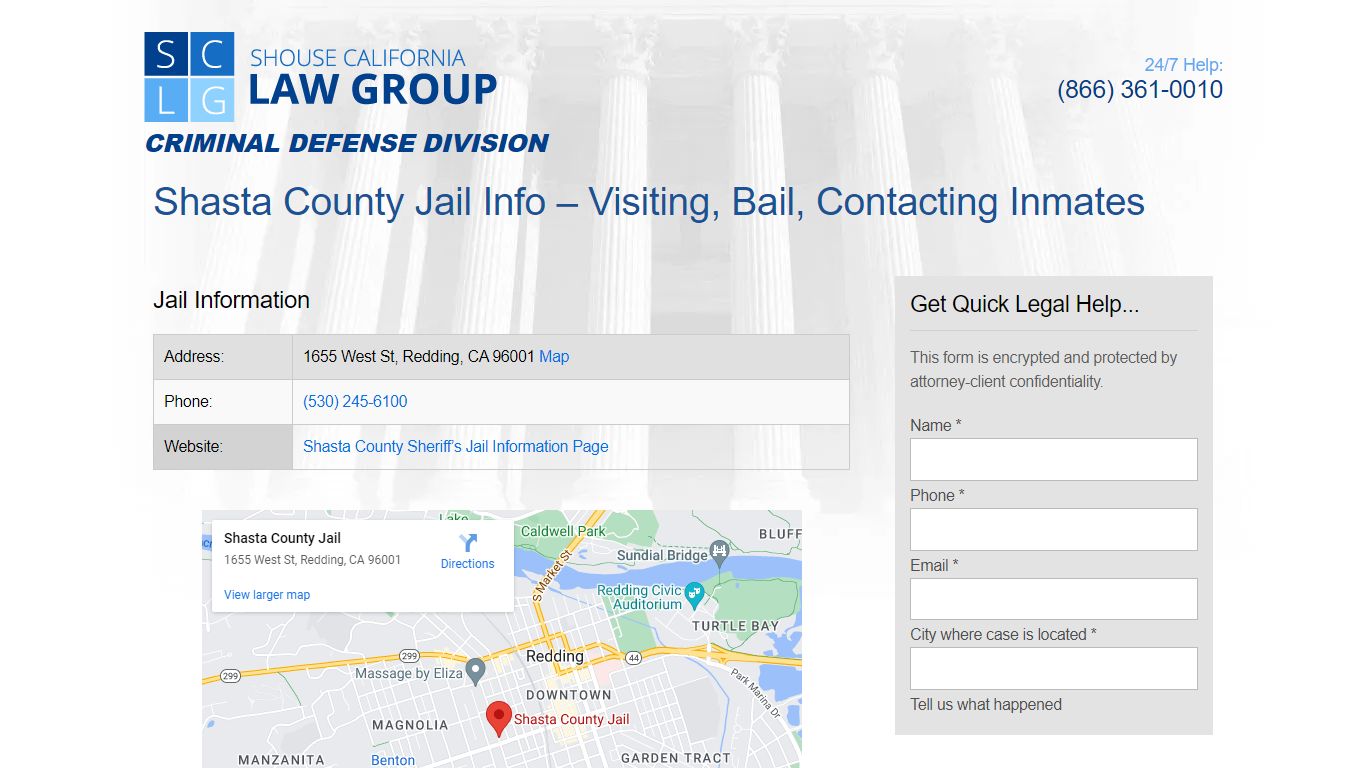Click the Redding Civic Auditorium marker icon

695,597
